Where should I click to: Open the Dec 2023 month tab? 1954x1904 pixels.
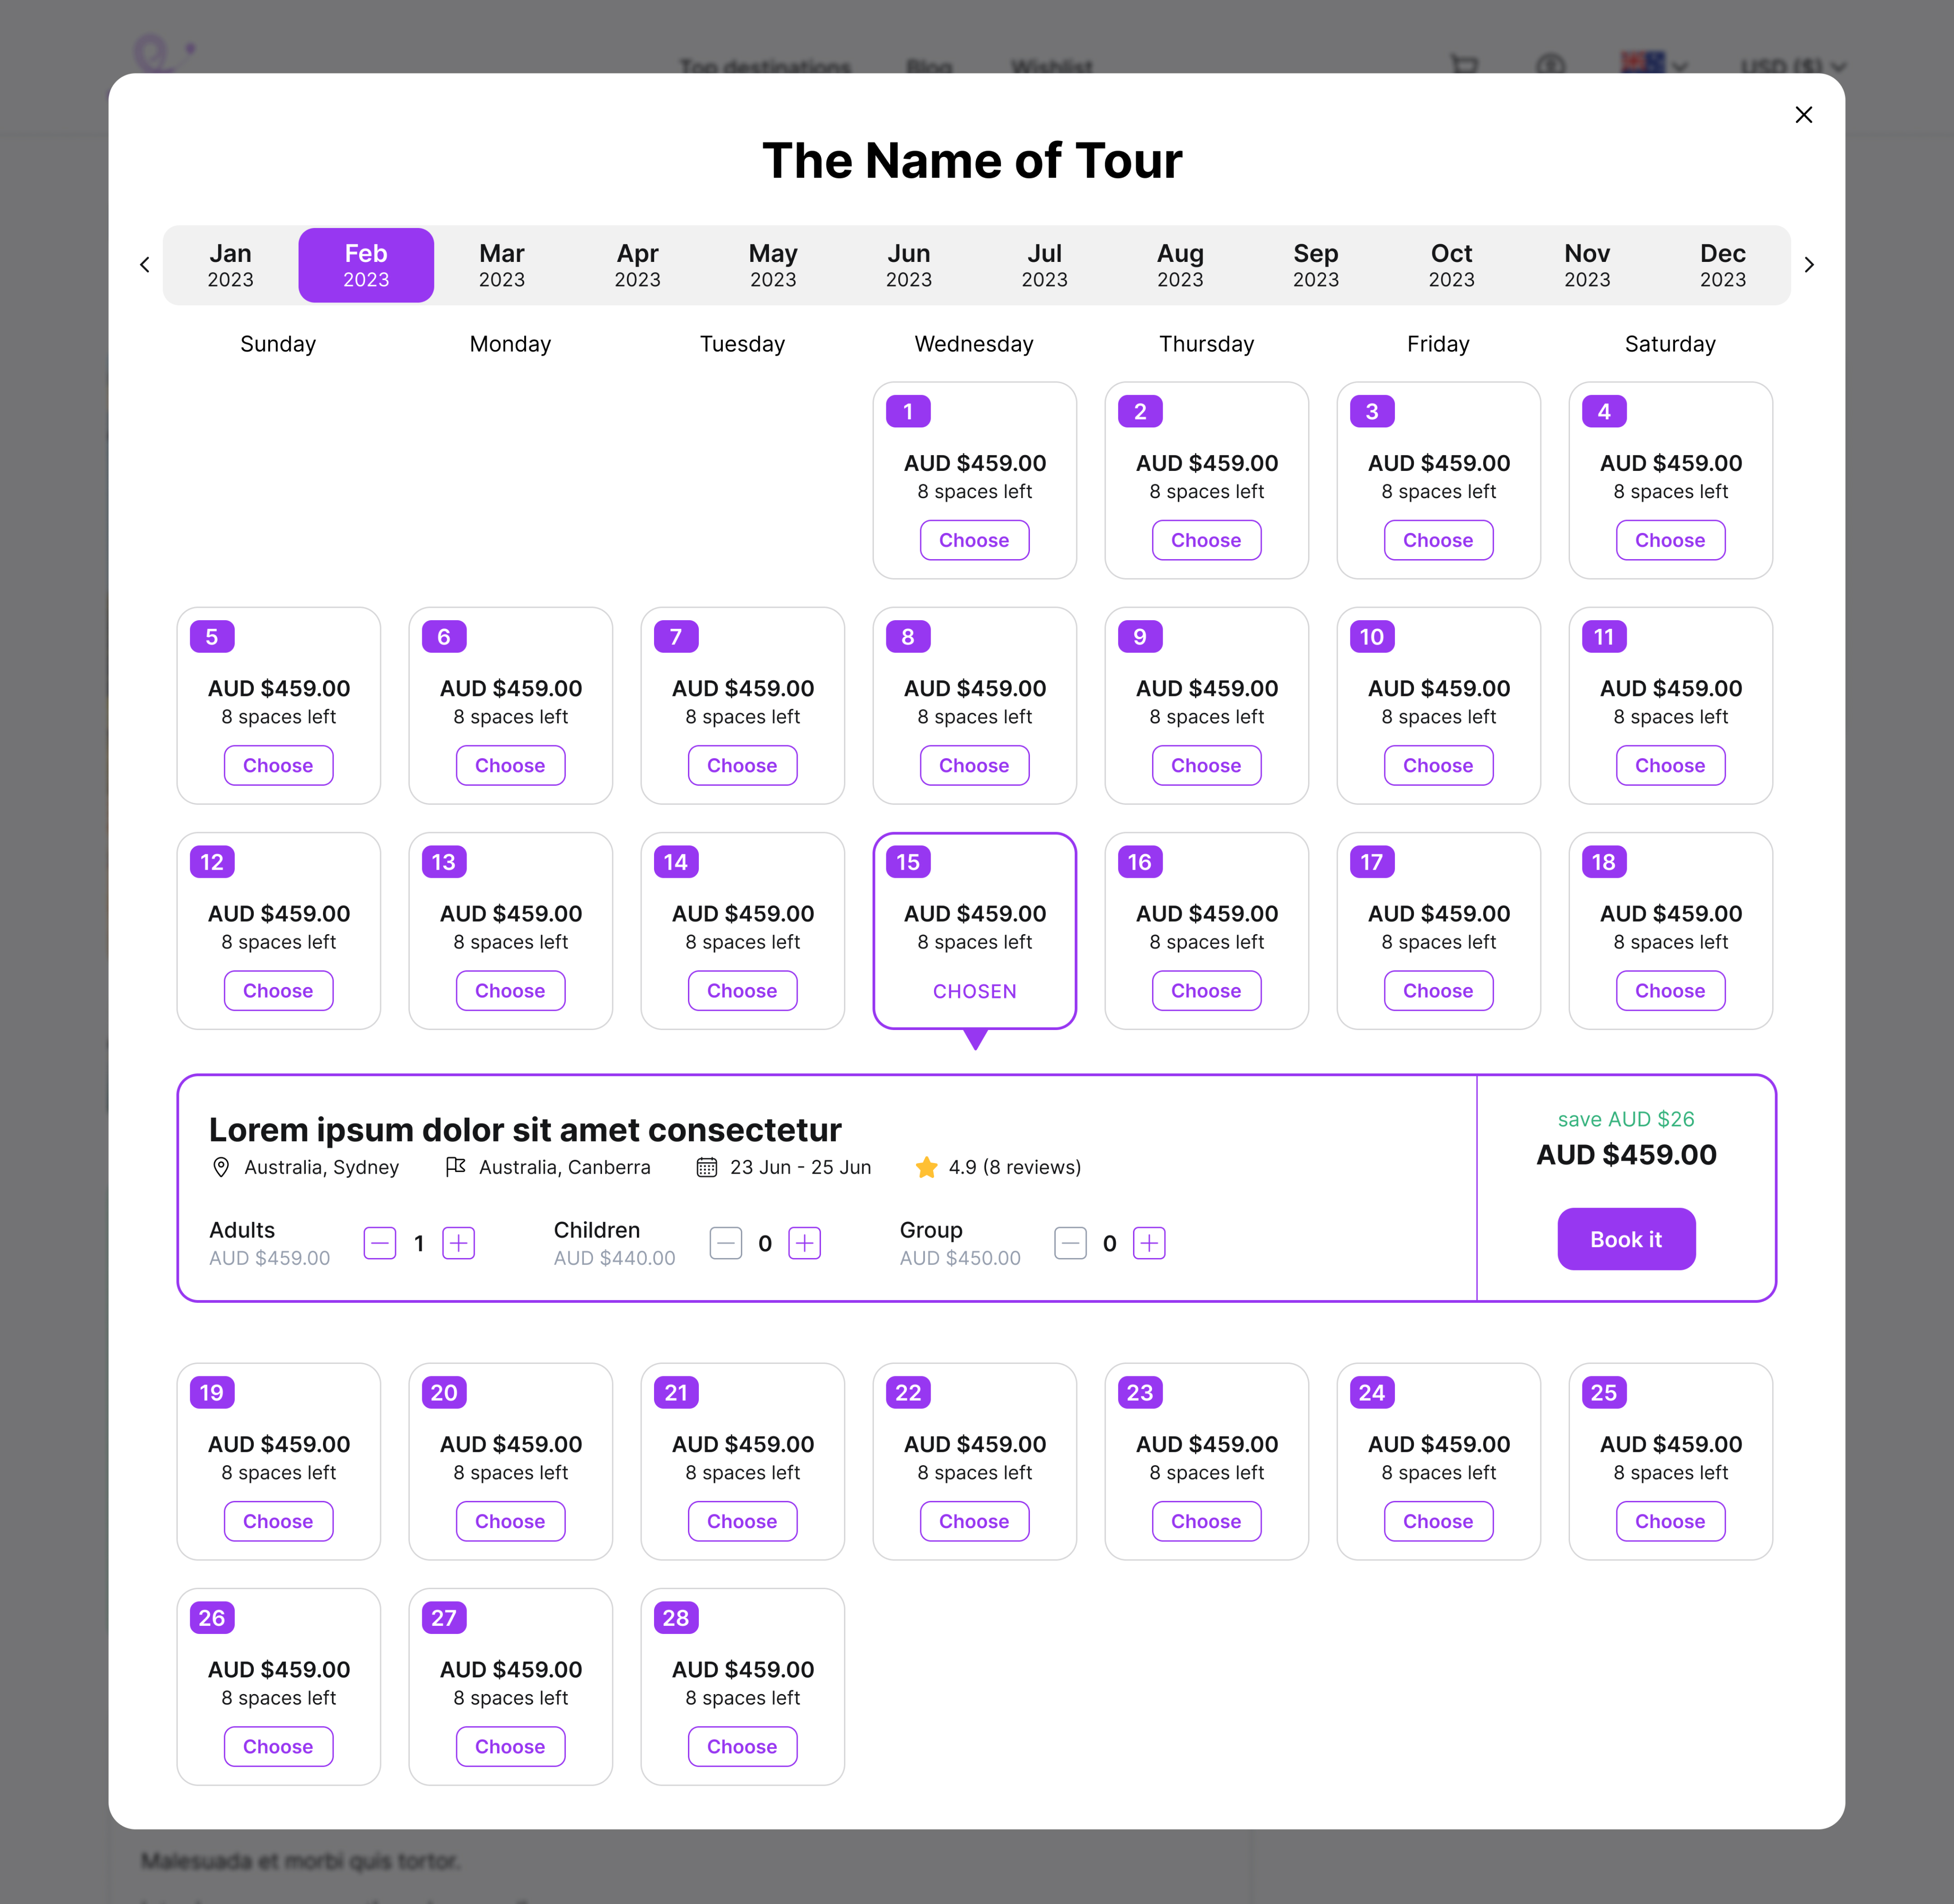(x=1722, y=265)
